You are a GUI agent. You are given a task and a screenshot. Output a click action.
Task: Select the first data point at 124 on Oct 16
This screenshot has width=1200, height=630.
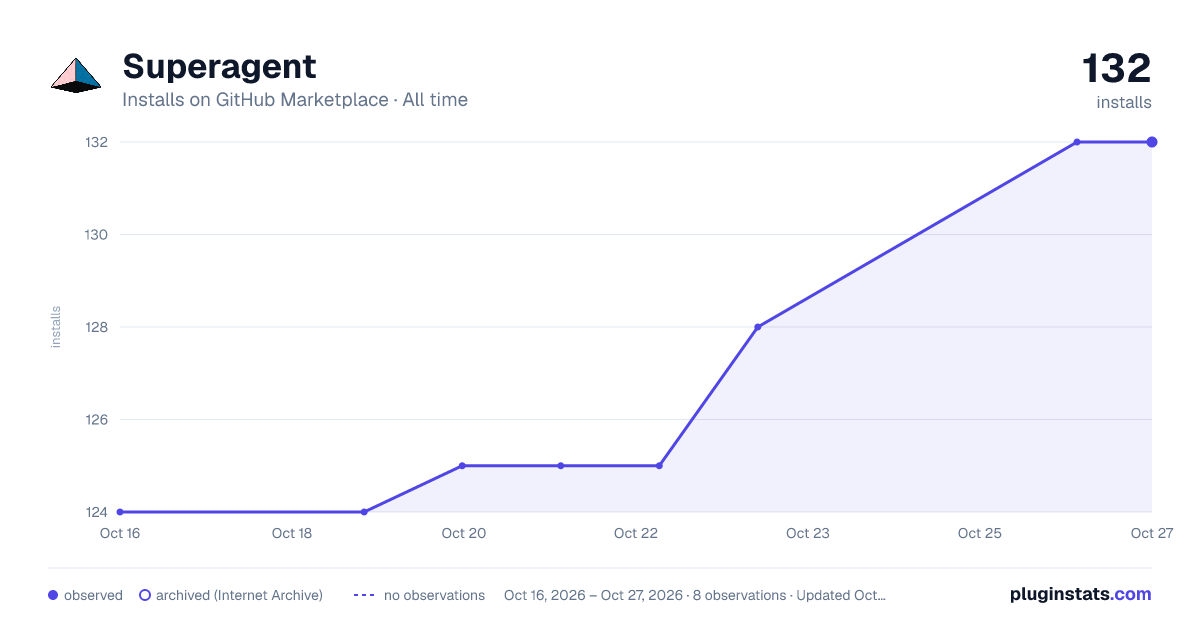coord(120,512)
